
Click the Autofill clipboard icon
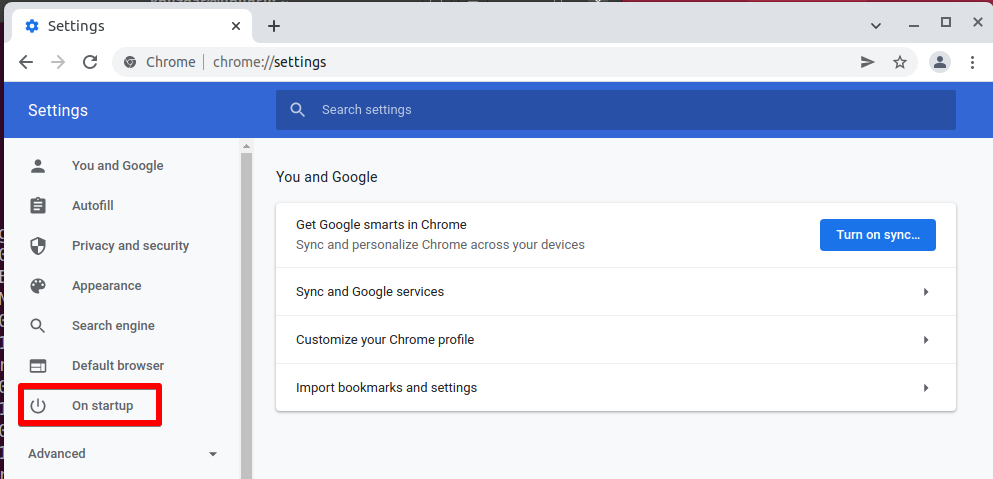pos(38,206)
